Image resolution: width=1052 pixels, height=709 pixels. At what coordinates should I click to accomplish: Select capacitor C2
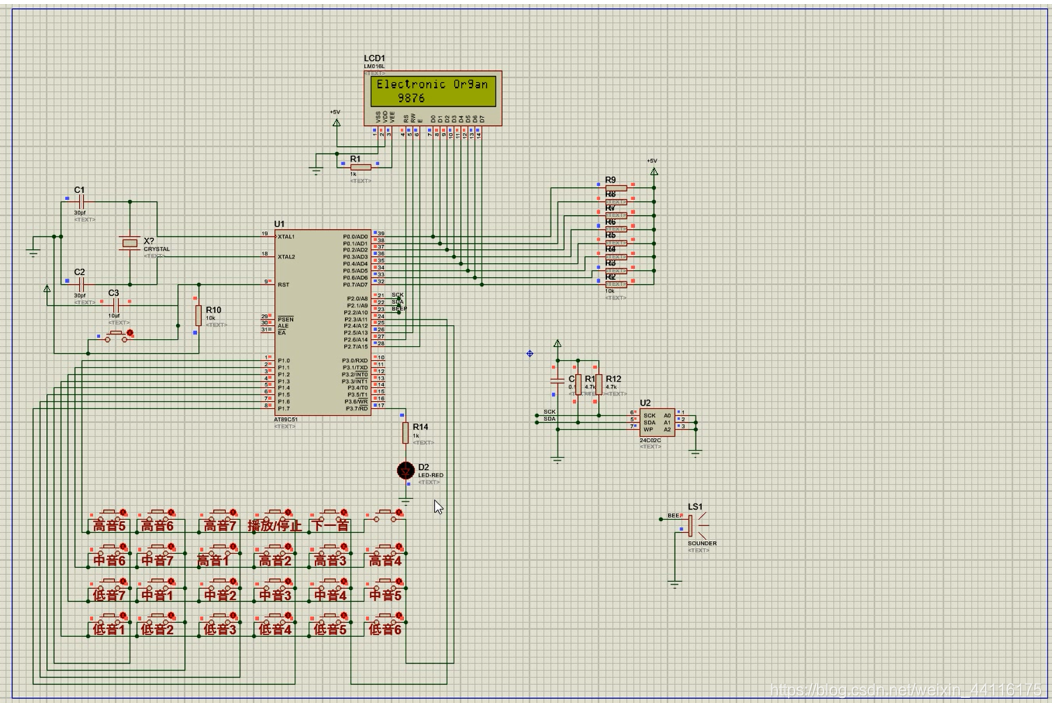[81, 284]
